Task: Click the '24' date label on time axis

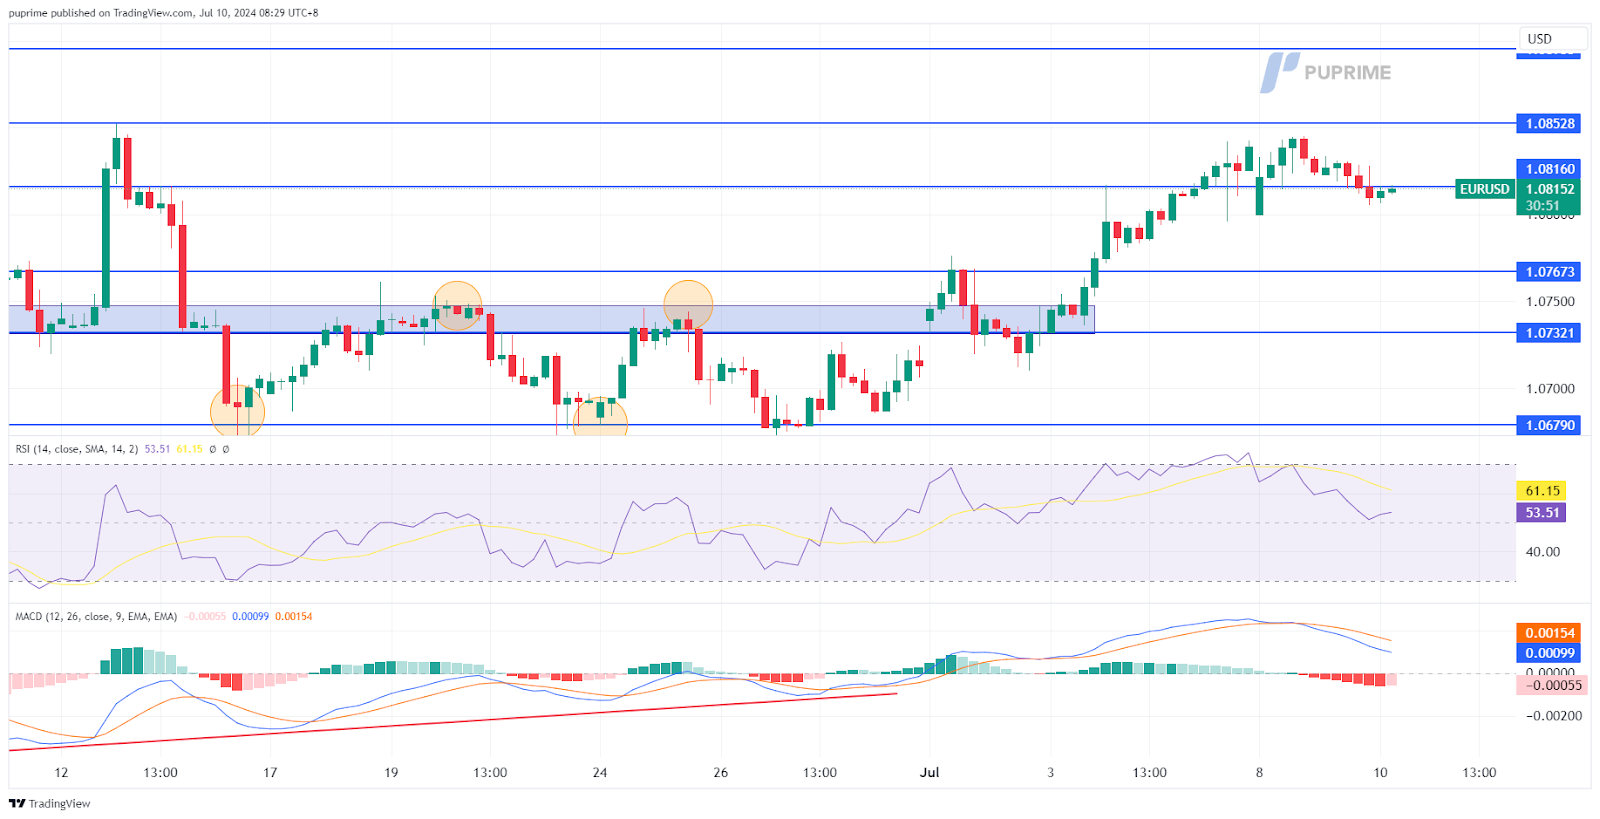Action: coord(600,772)
